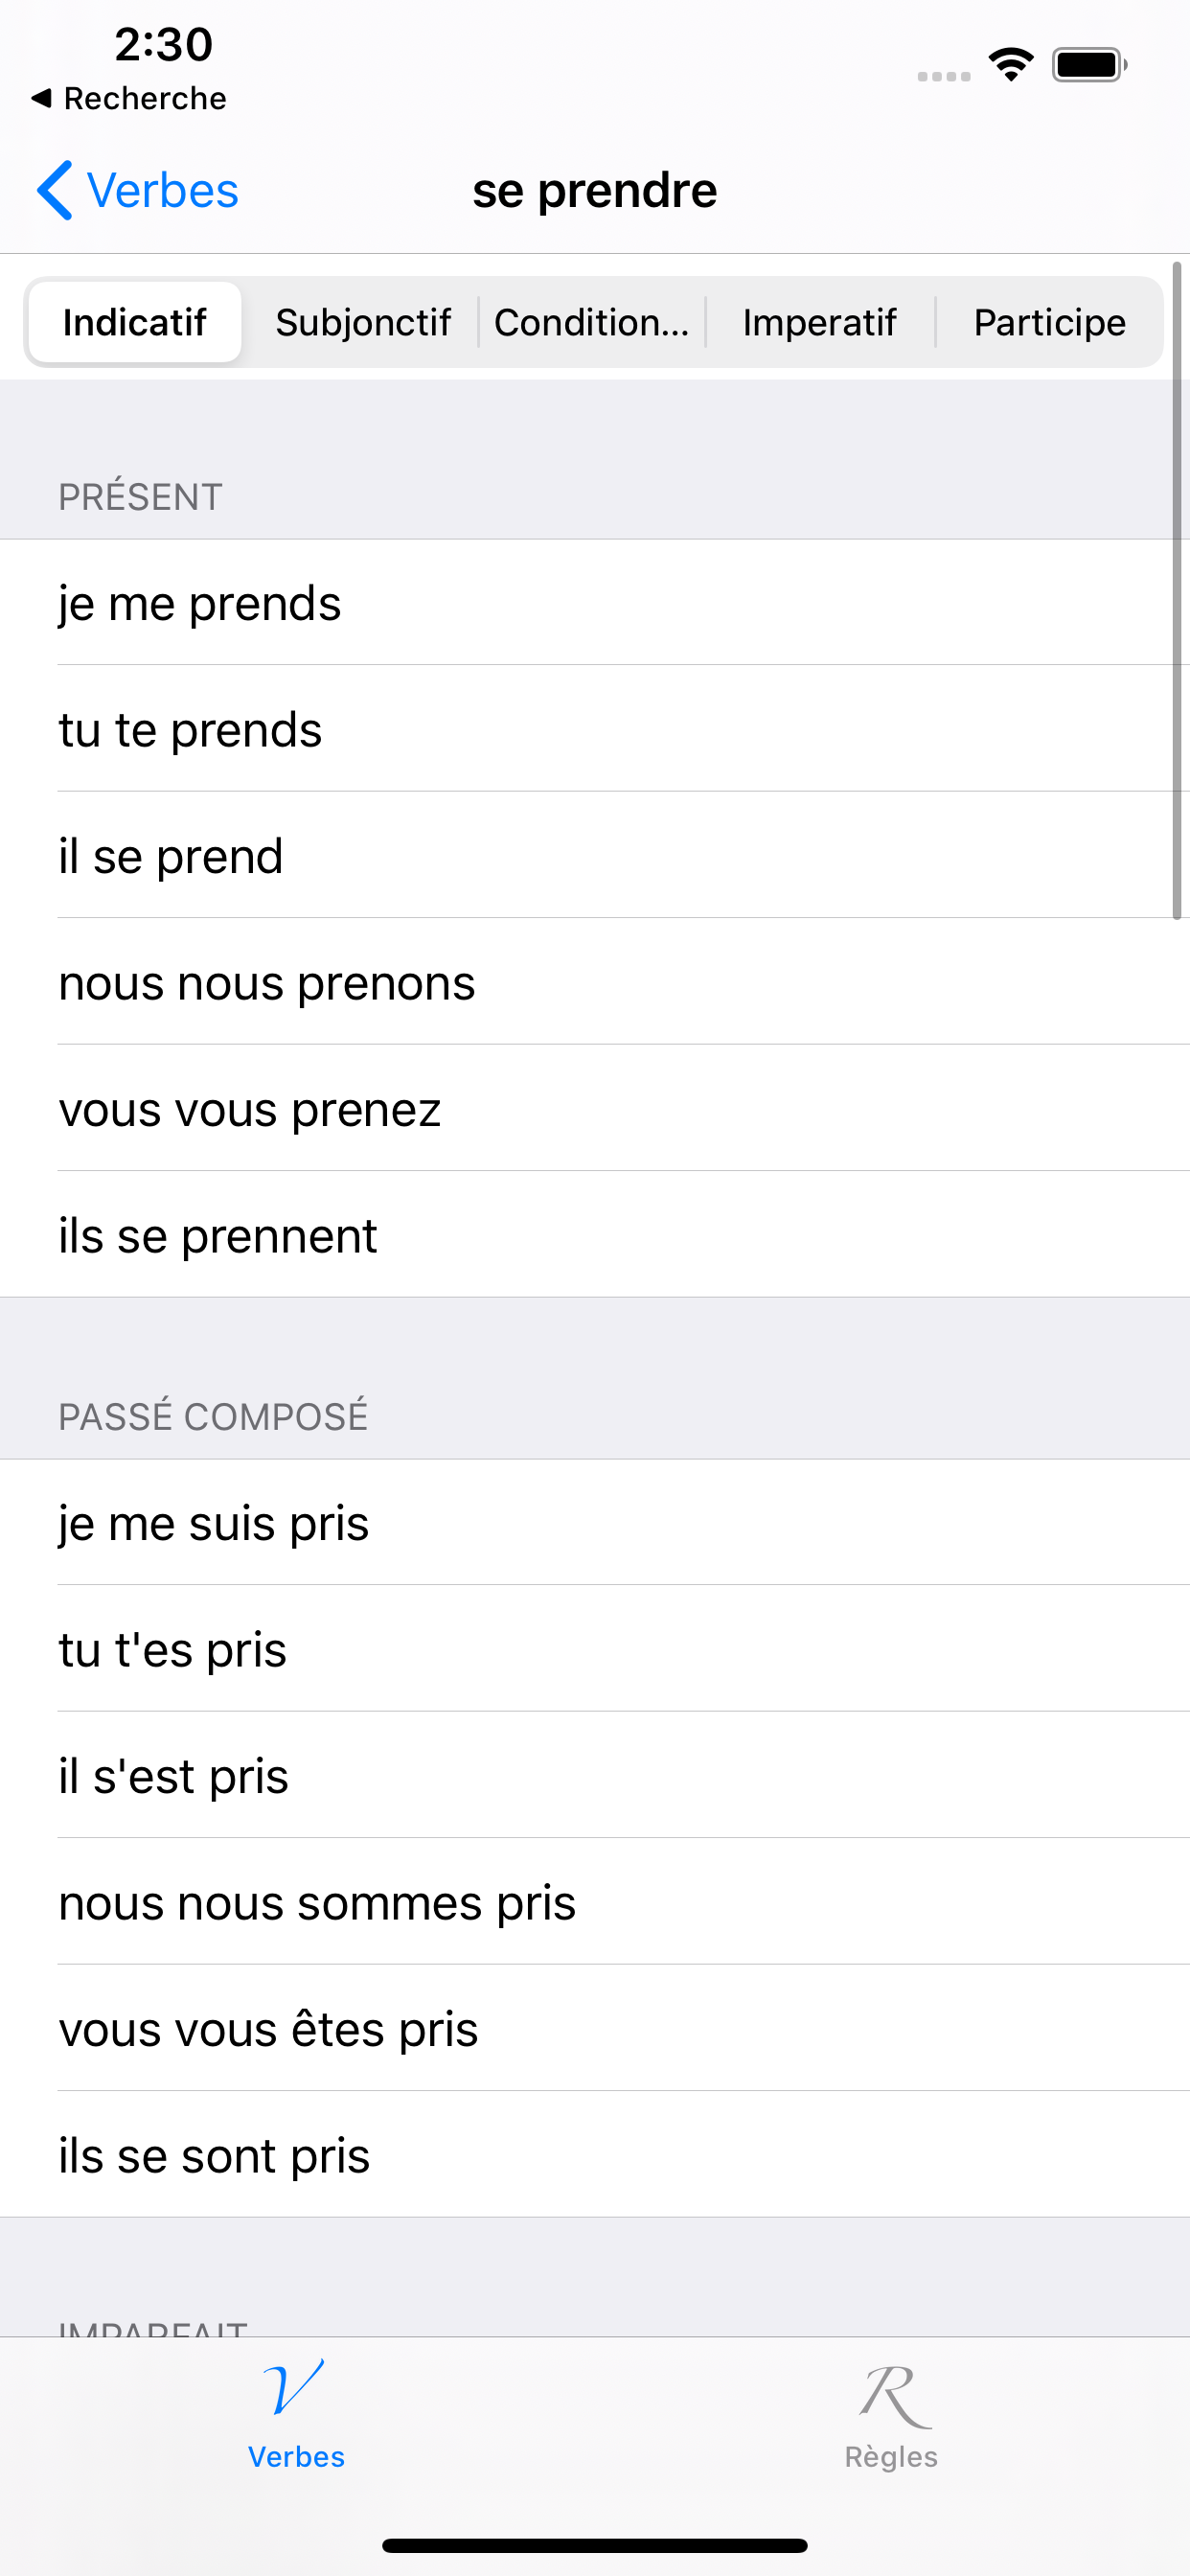Go back to Verbes list

point(162,190)
